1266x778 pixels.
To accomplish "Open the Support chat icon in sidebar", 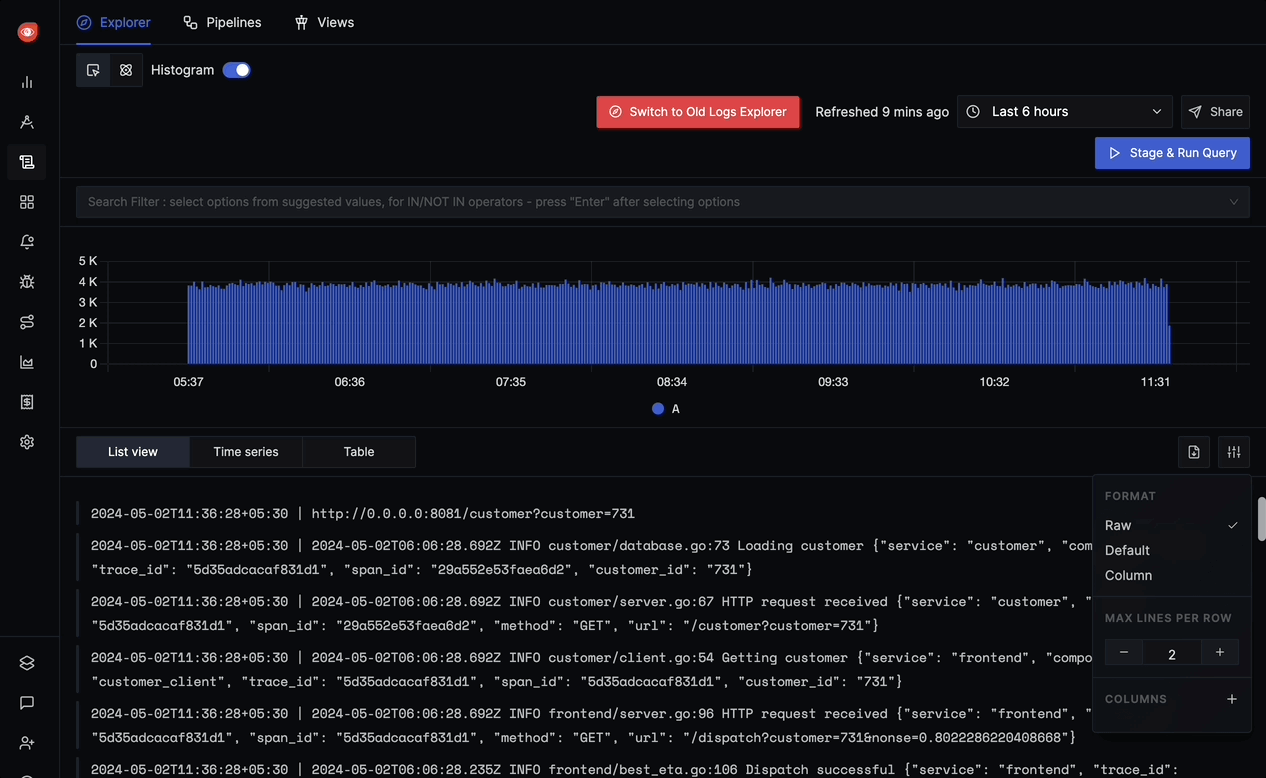I will click(27, 703).
